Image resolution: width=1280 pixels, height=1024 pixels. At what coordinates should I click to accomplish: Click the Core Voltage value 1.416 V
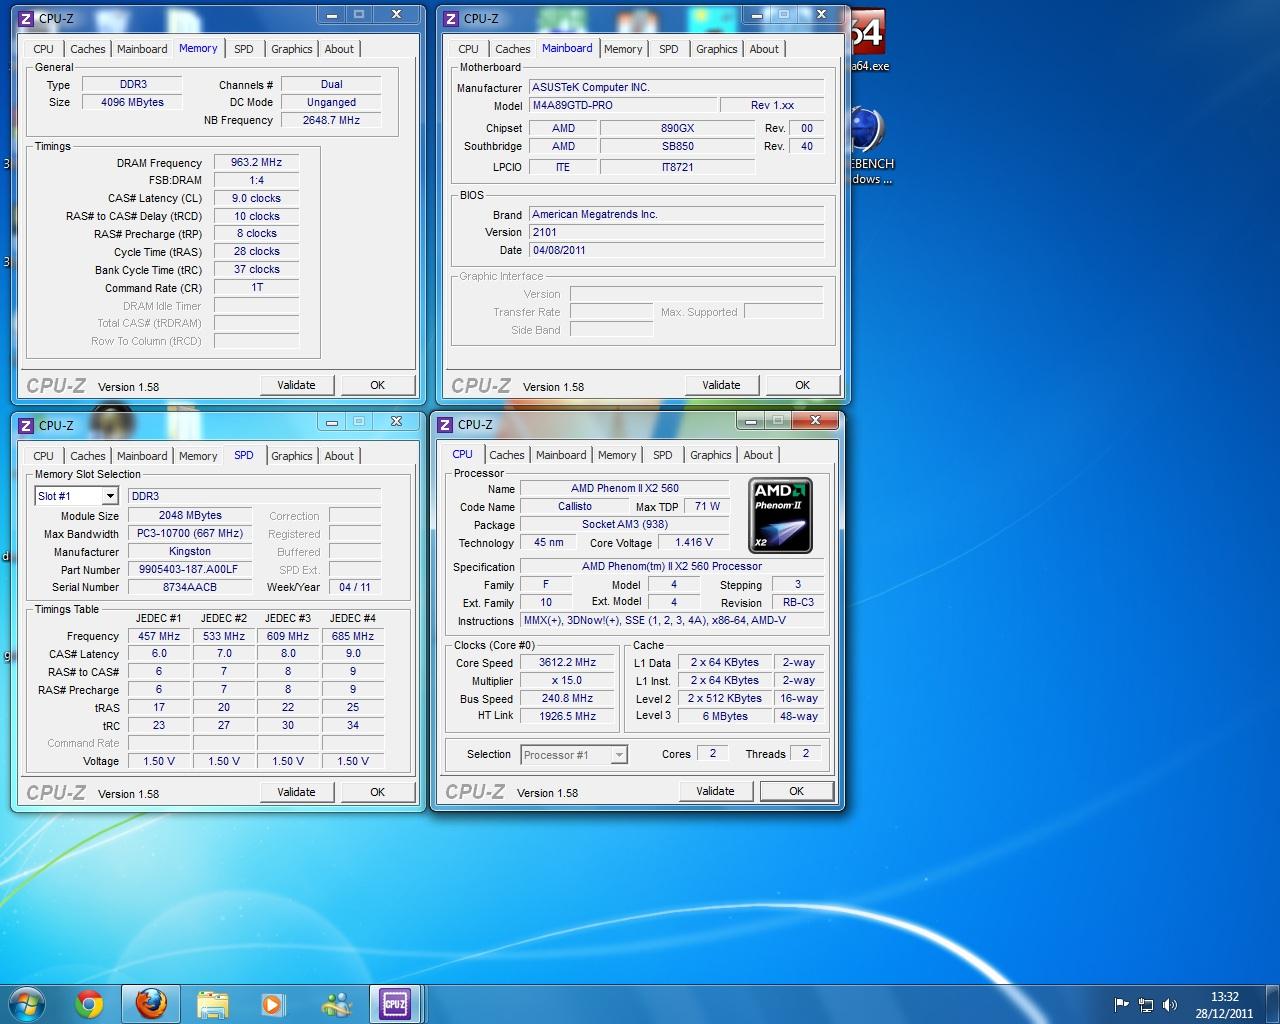(x=695, y=542)
